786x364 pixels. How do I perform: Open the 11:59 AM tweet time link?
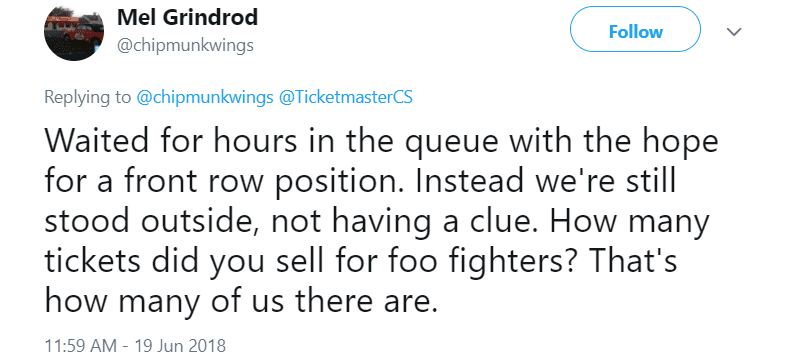(81, 345)
